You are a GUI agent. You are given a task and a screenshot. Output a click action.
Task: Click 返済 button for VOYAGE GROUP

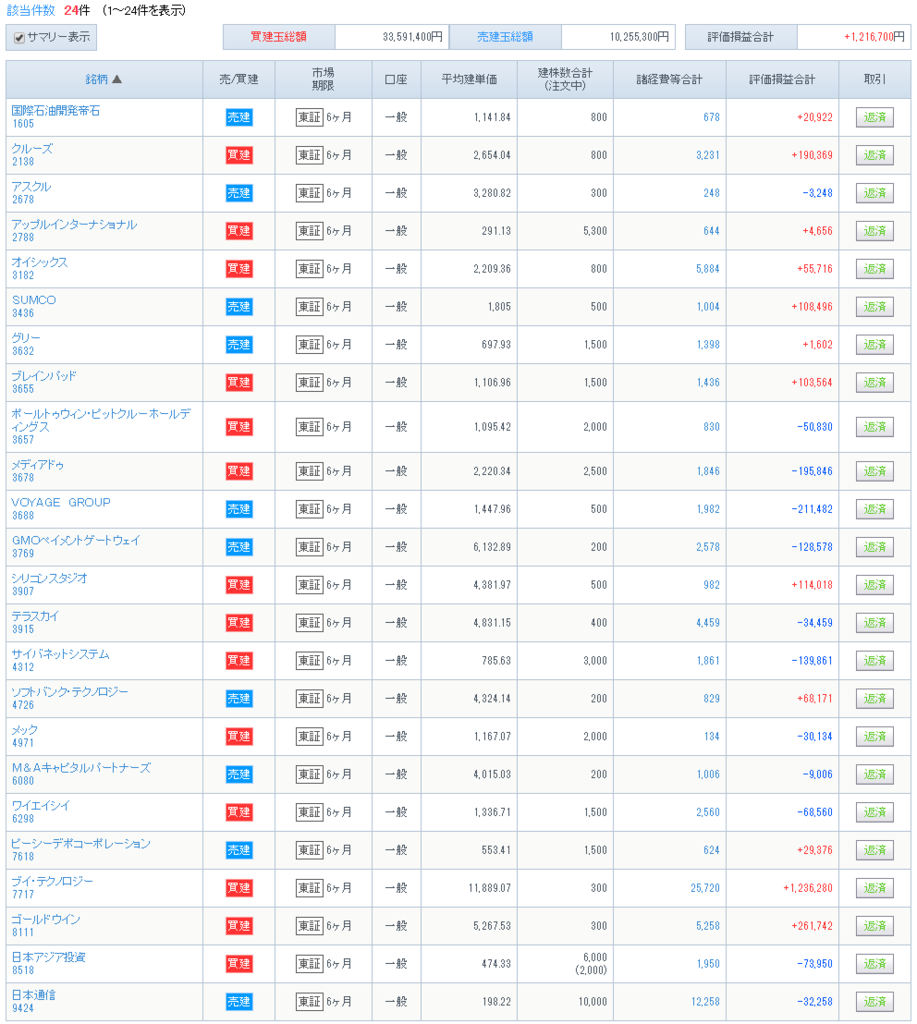pos(875,509)
